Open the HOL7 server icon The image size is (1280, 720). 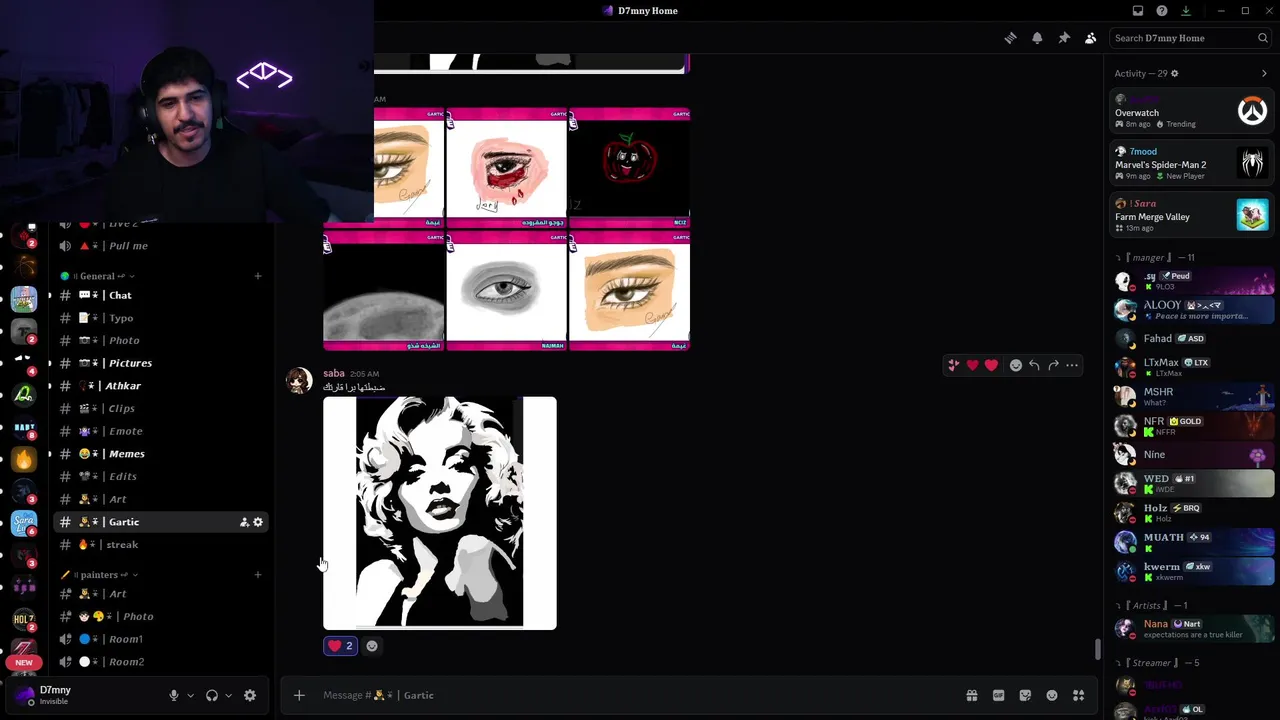coord(24,620)
